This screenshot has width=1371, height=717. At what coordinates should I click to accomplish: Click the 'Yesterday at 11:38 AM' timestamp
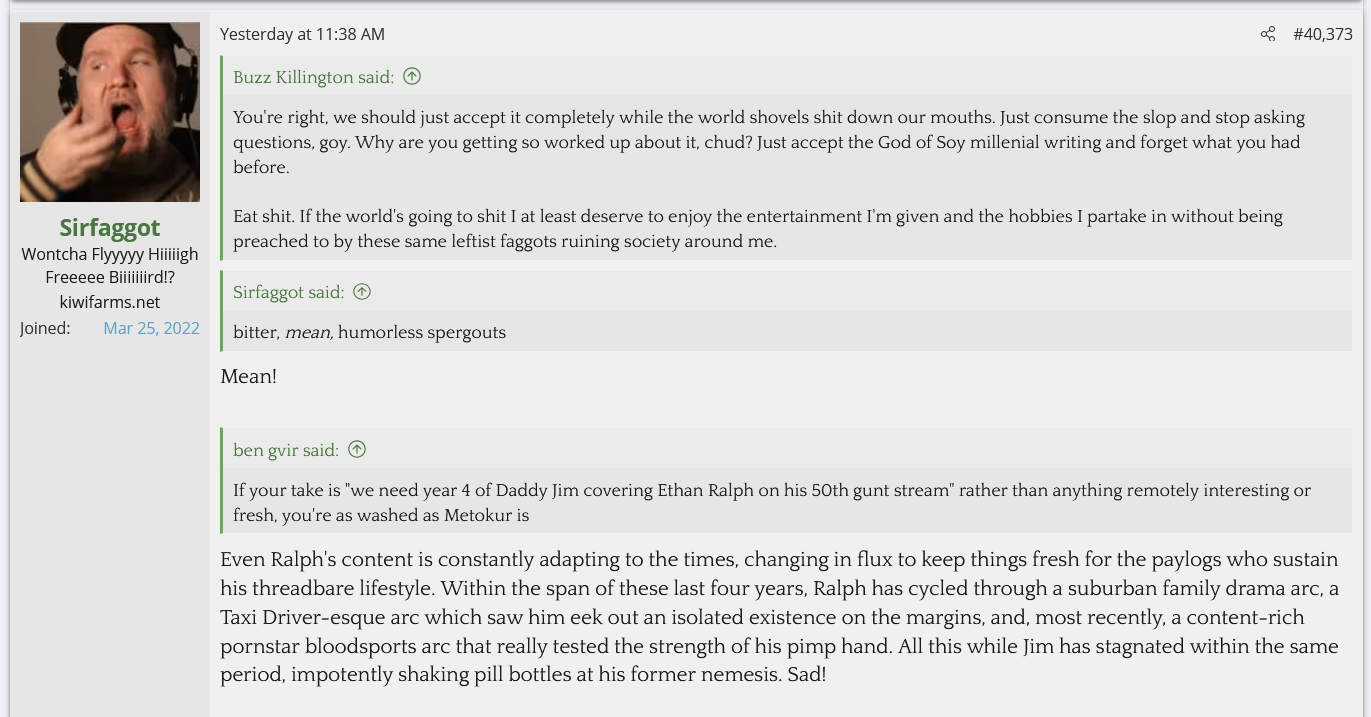point(302,34)
